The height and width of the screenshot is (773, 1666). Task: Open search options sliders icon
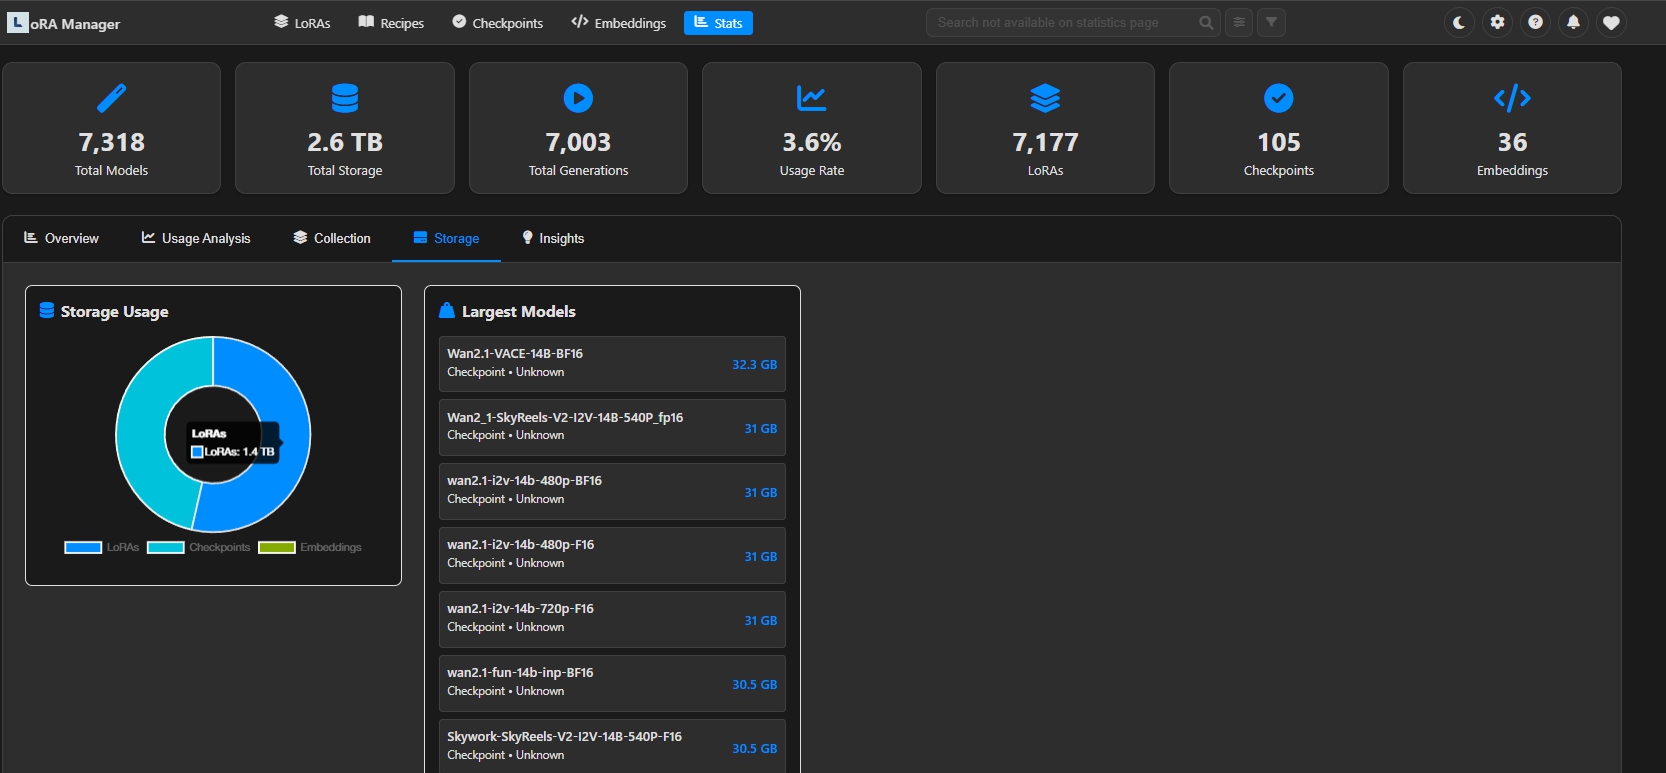click(x=1239, y=22)
